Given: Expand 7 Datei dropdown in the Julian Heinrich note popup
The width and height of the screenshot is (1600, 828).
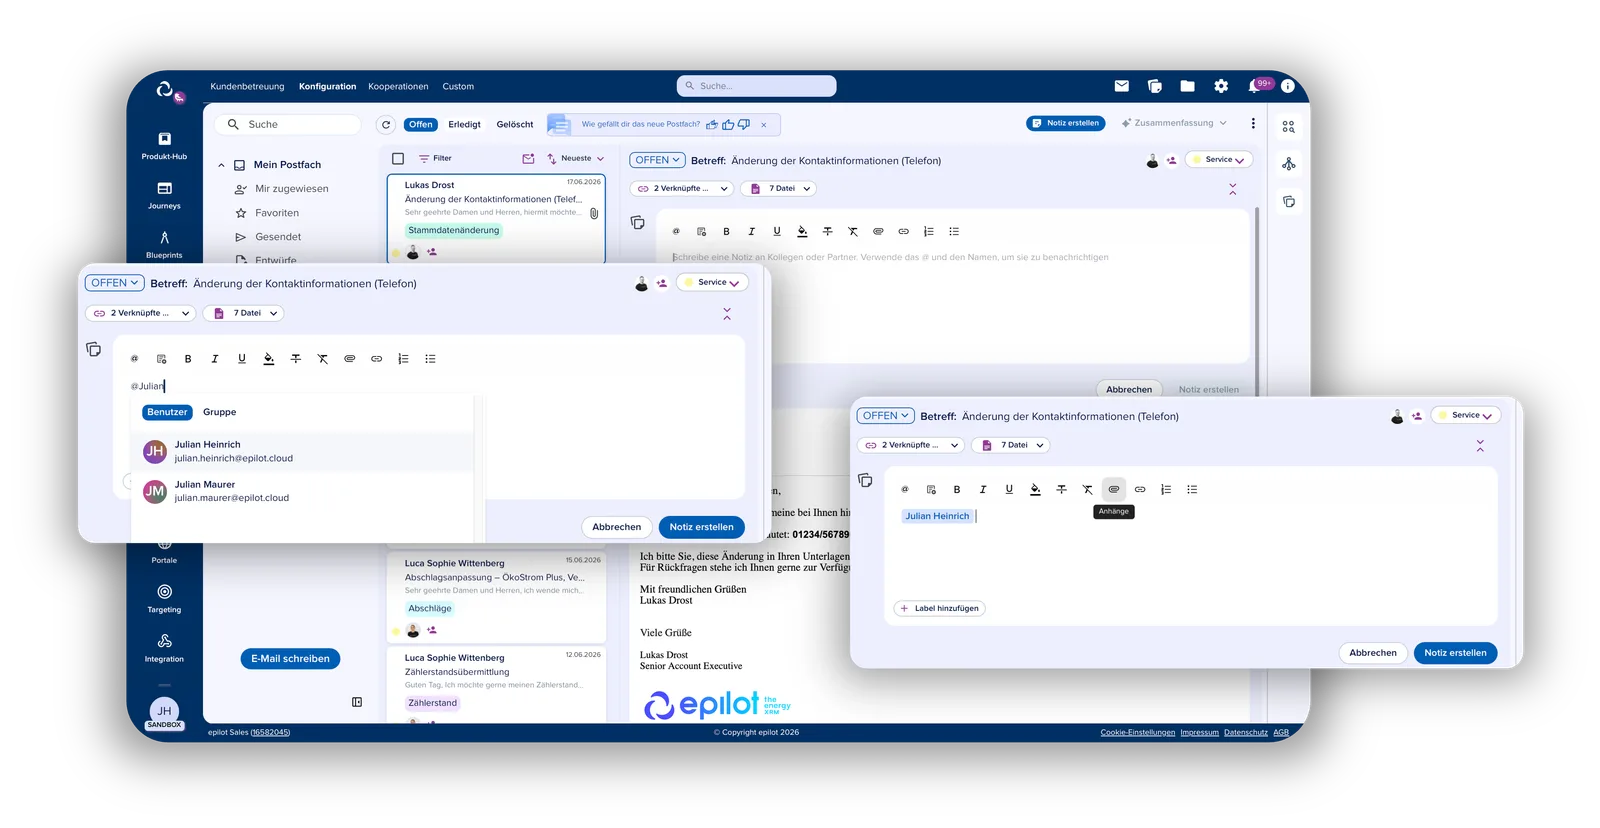Looking at the screenshot, I should (x=1013, y=445).
